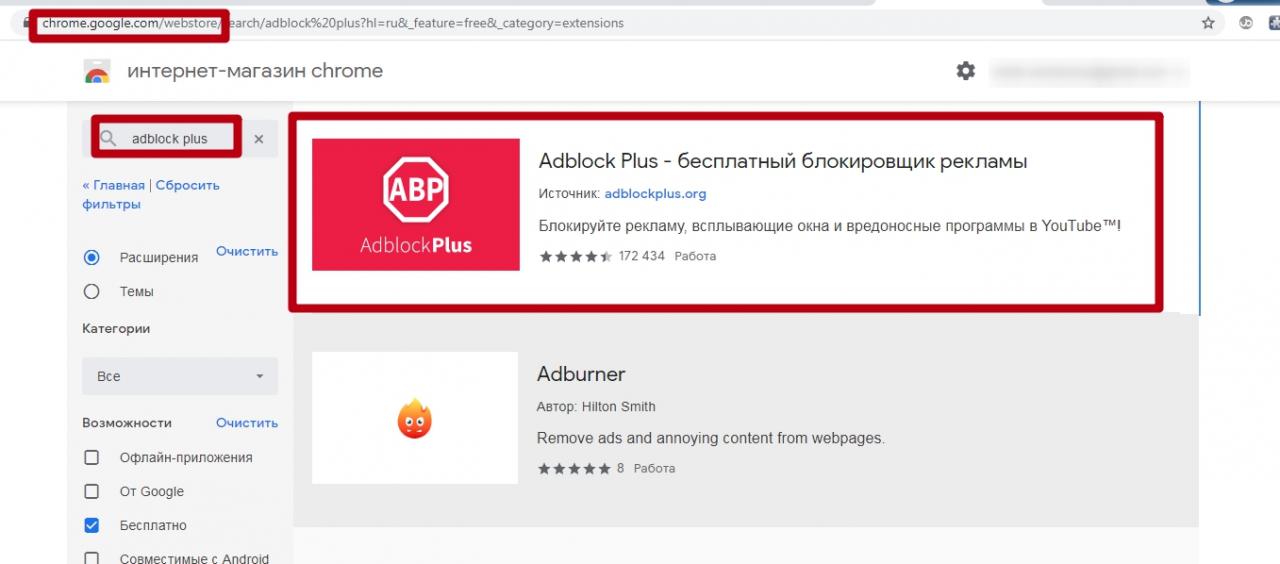Click the extension icon beside the star
Viewport: 1280px width, 564px height.
tap(1246, 23)
